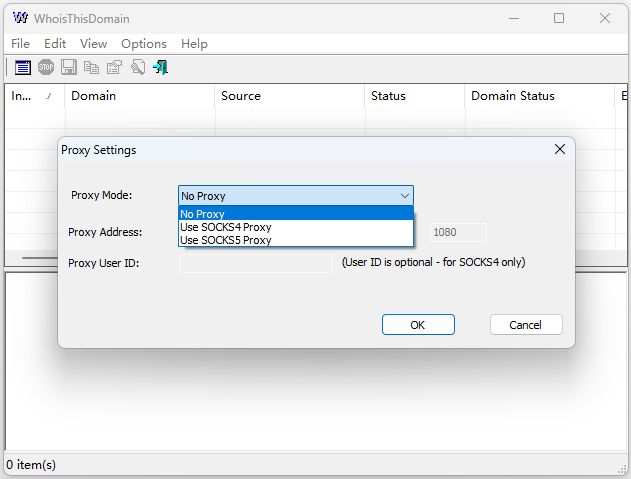Cancel the Proxy Settings dialog
631x479 pixels.
pyautogui.click(x=526, y=324)
